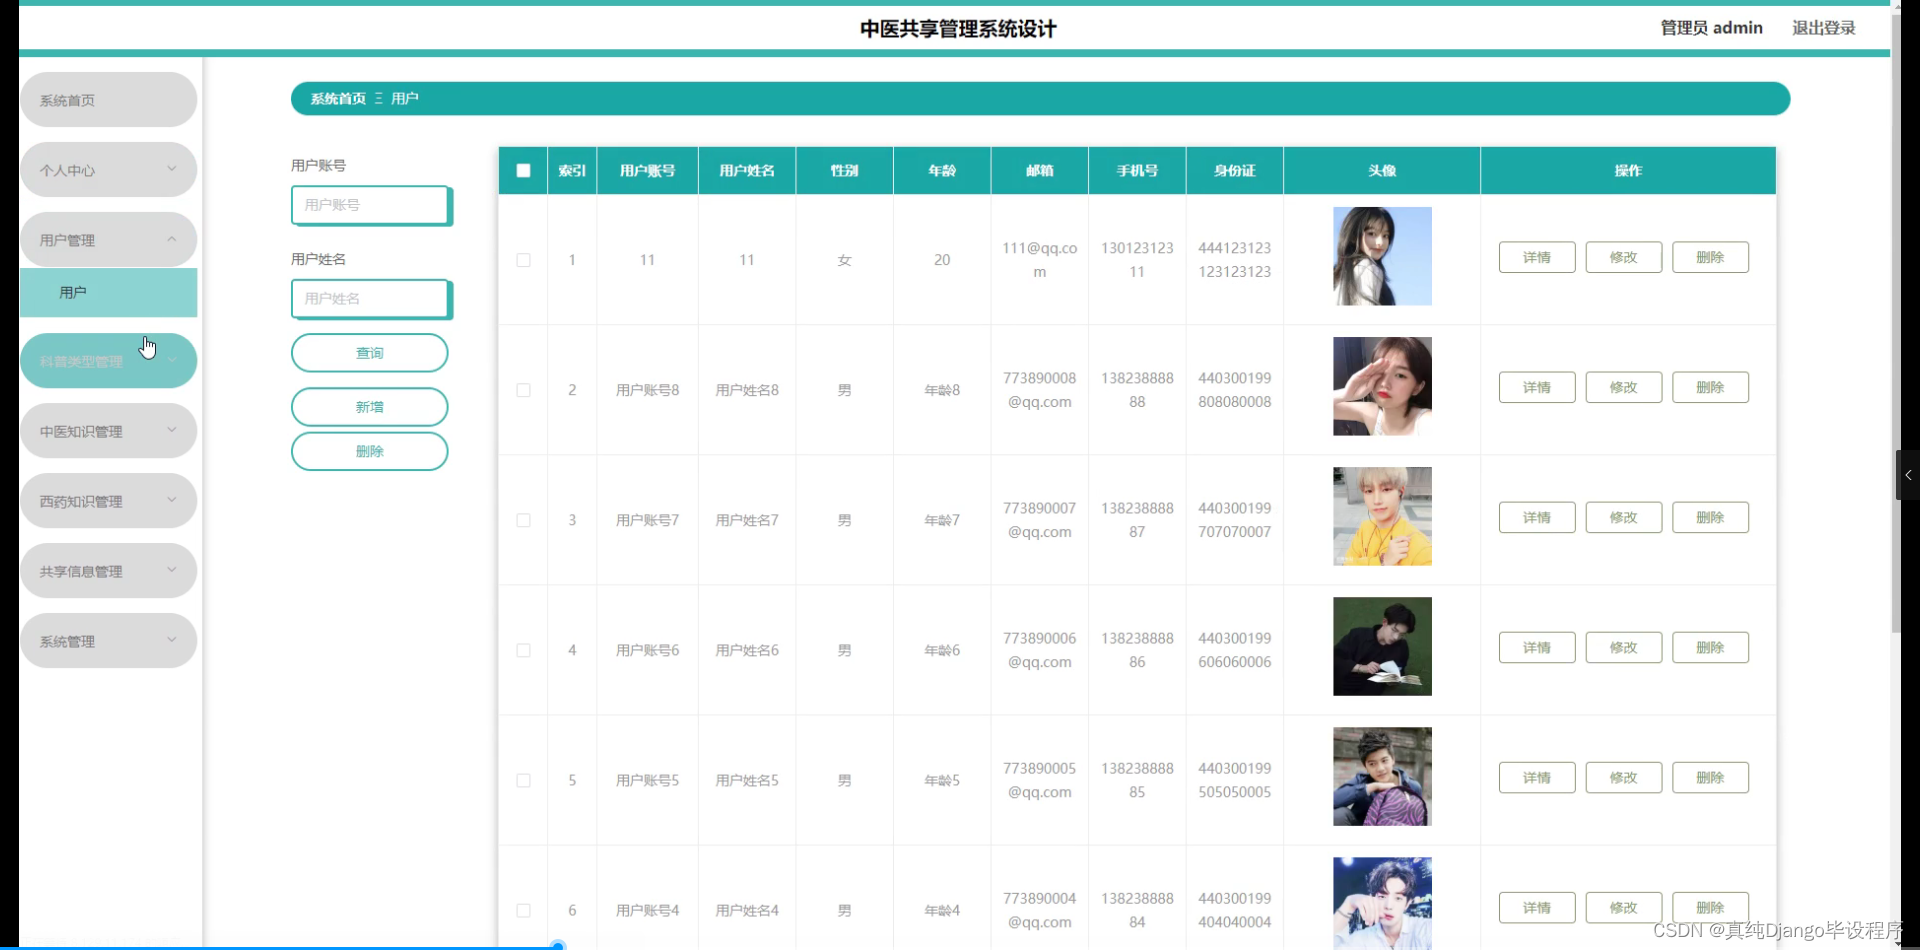Check the checkbox for 用户账号8 row
This screenshot has height=950, width=1920.
point(522,390)
